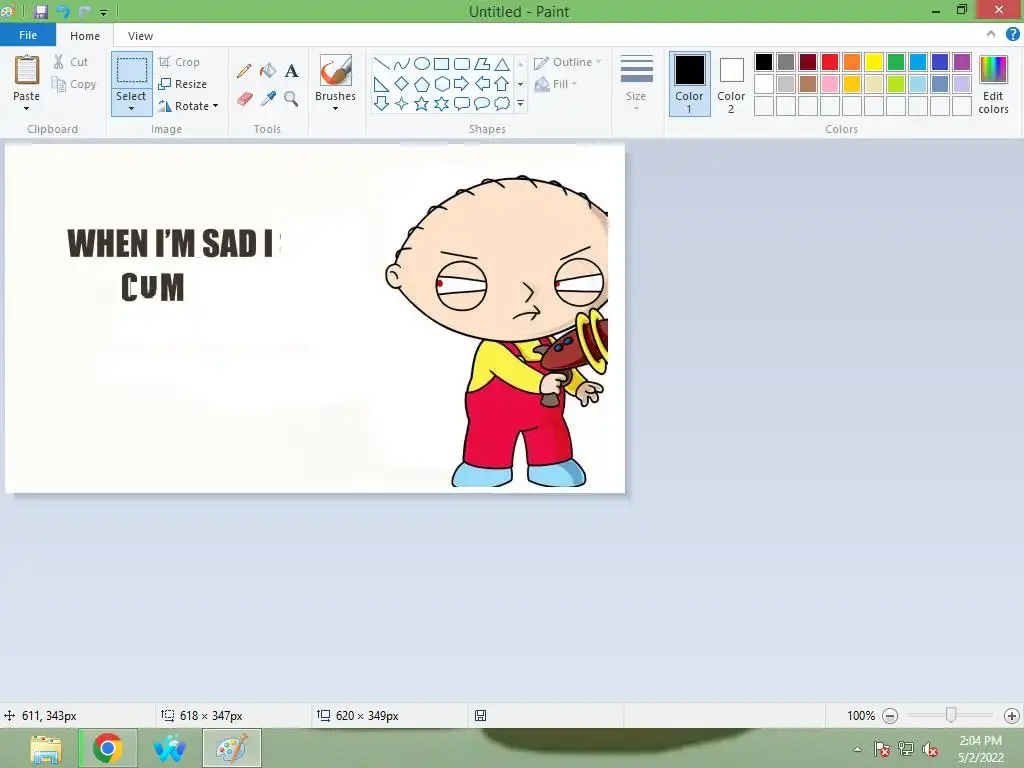The height and width of the screenshot is (768, 1024).
Task: Open the Select tool dropdown arrow
Action: 131,108
